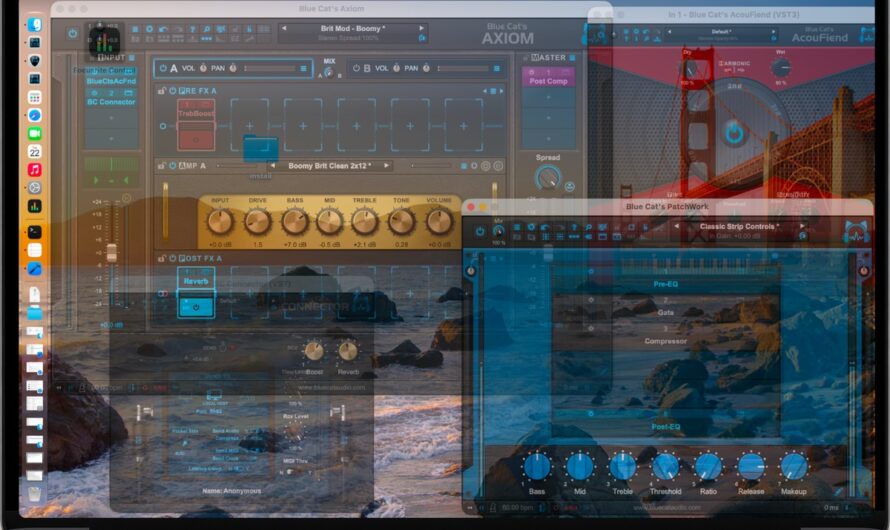Click the amp TREBLE knob
Screen dimensions: 890x530
click(x=364, y=222)
